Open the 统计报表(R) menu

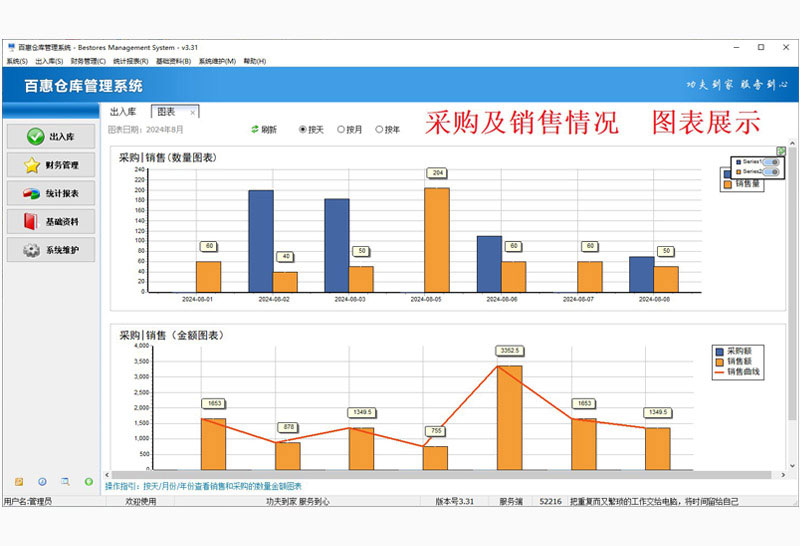[131, 61]
